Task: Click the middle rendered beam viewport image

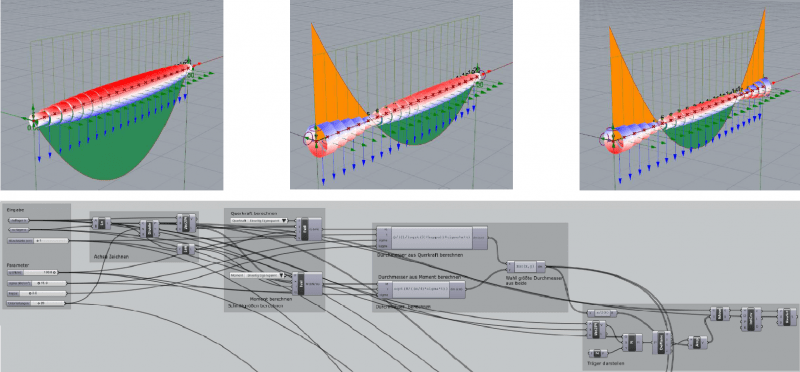Action: point(401,95)
